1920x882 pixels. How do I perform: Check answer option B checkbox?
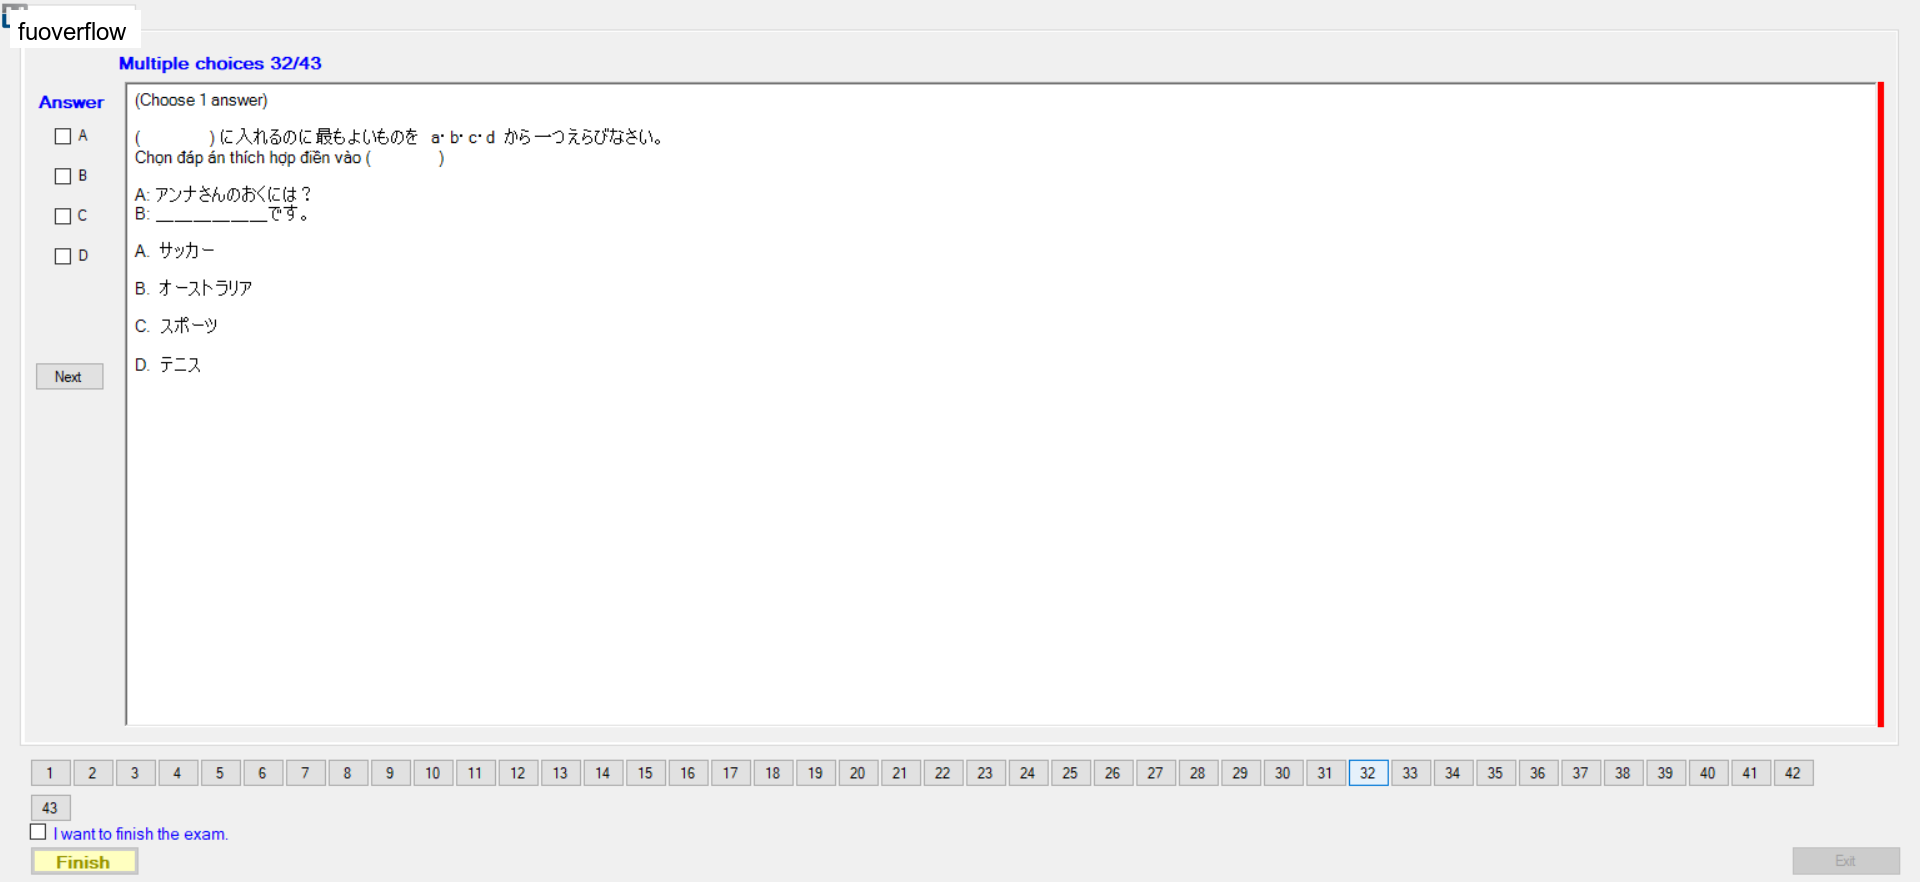(63, 176)
